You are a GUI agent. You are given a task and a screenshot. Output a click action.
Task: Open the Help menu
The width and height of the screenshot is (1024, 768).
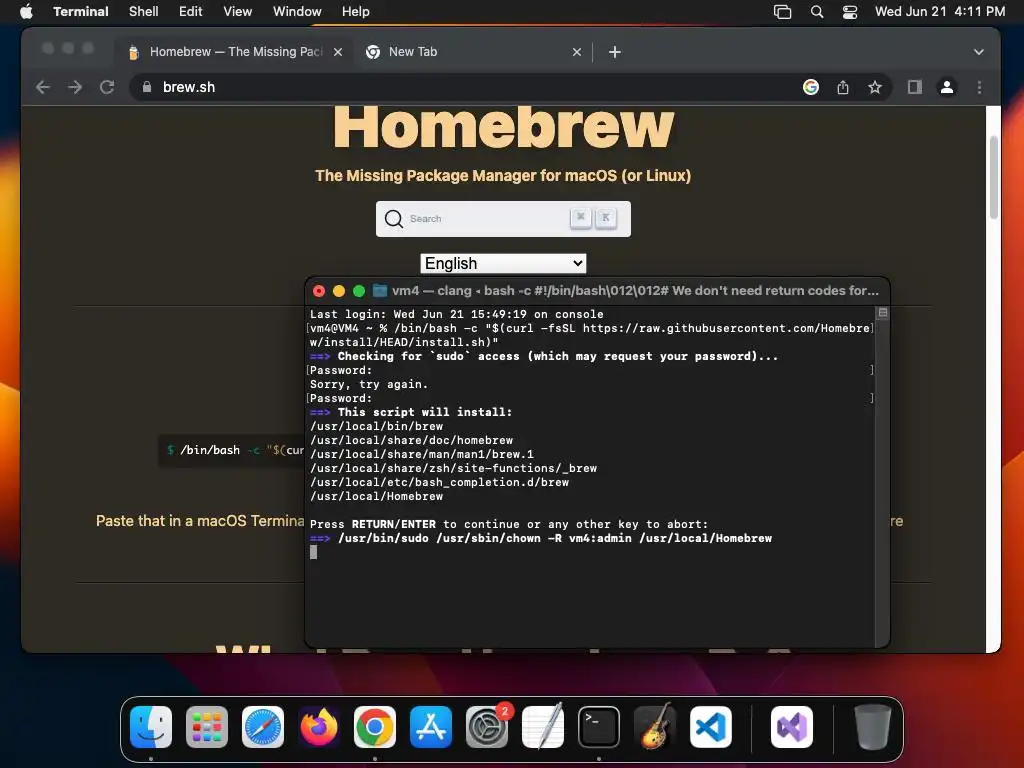click(x=356, y=12)
